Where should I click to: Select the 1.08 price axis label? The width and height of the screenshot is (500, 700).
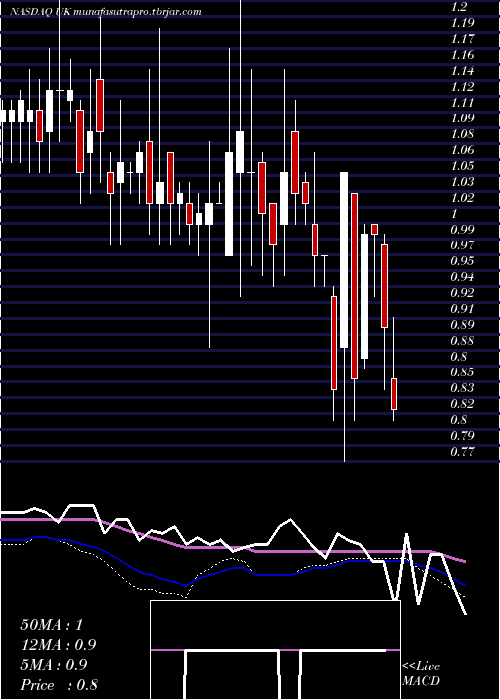(462, 134)
